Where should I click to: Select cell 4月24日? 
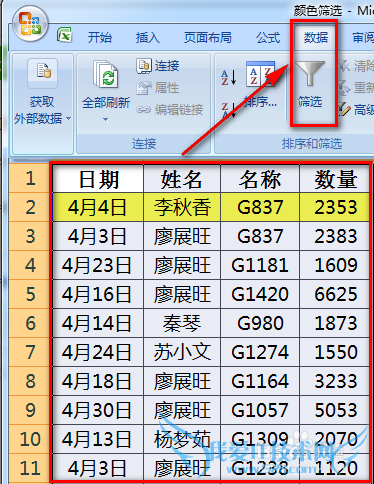point(98,352)
